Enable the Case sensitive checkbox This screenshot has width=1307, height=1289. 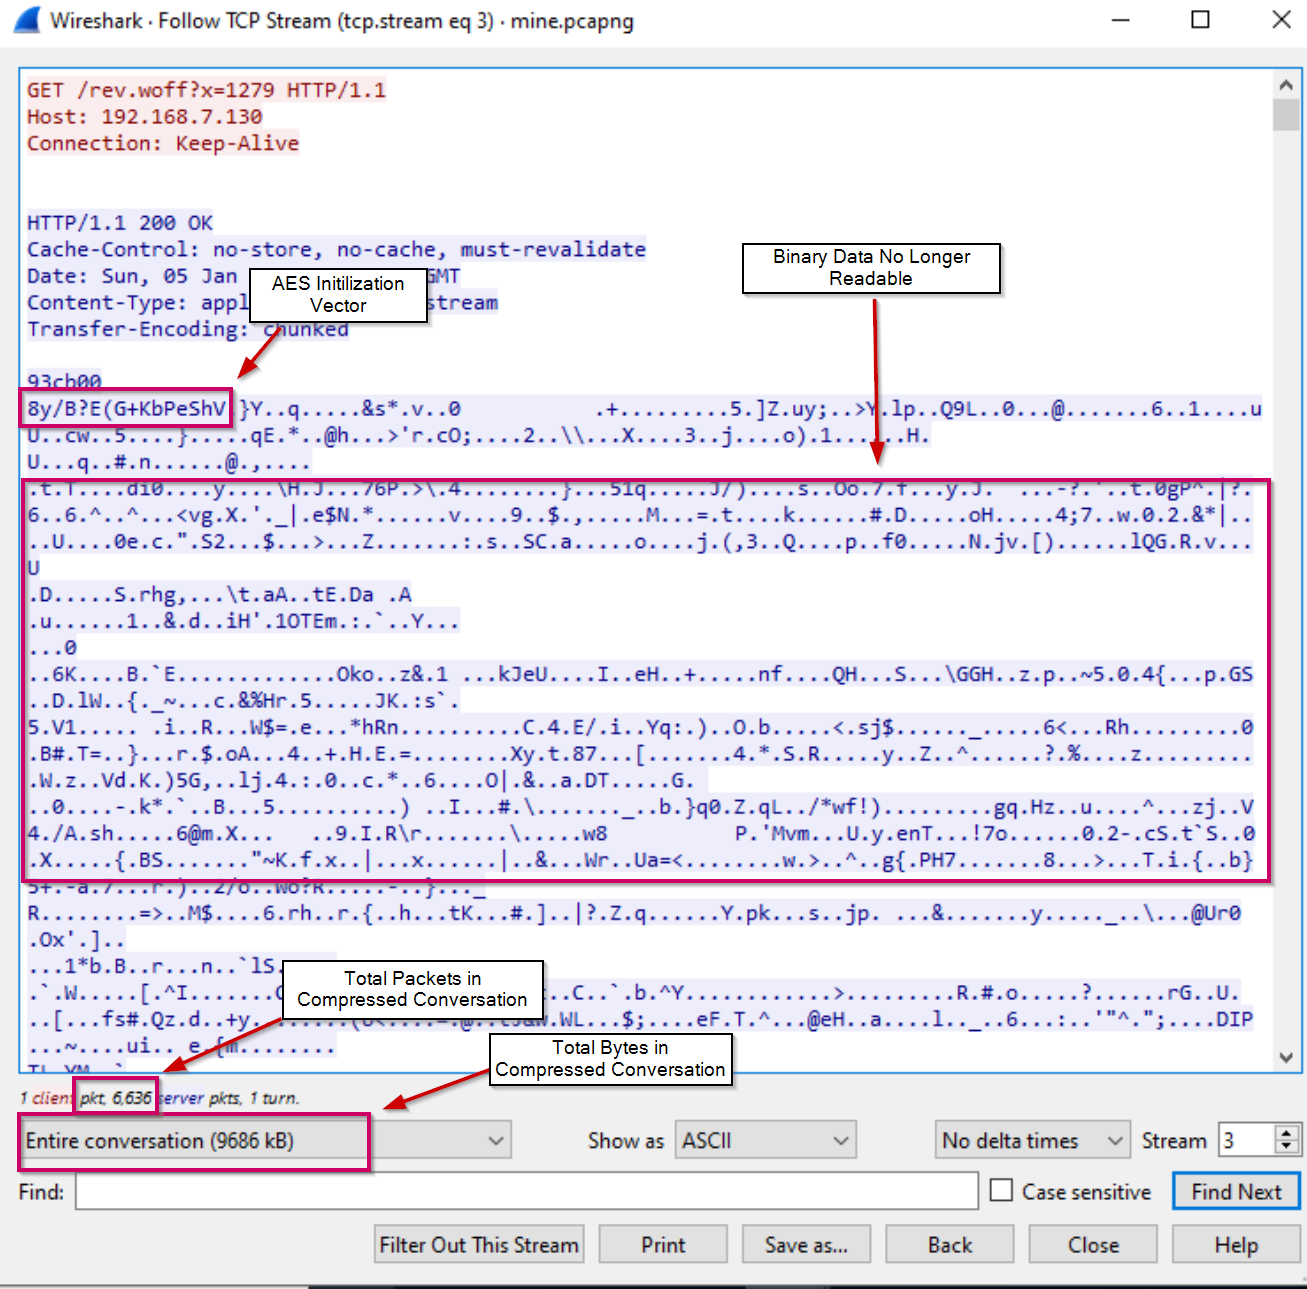pyautogui.click(x=1001, y=1191)
